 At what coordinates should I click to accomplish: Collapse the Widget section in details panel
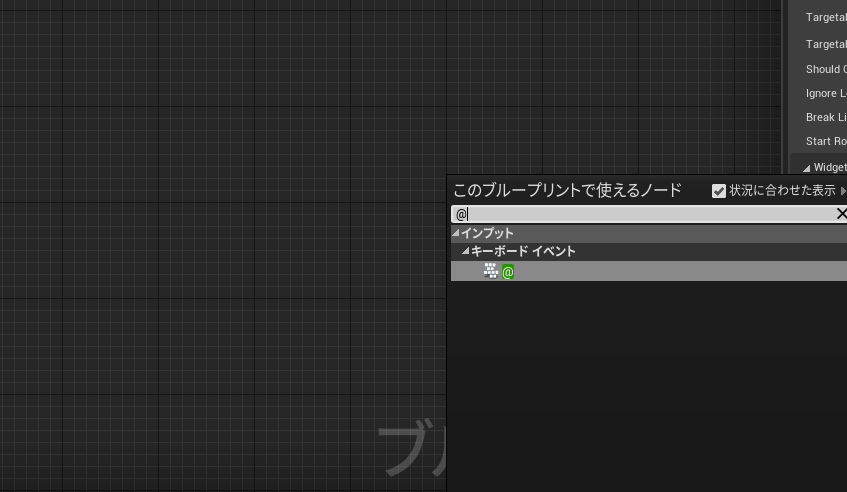tap(806, 168)
